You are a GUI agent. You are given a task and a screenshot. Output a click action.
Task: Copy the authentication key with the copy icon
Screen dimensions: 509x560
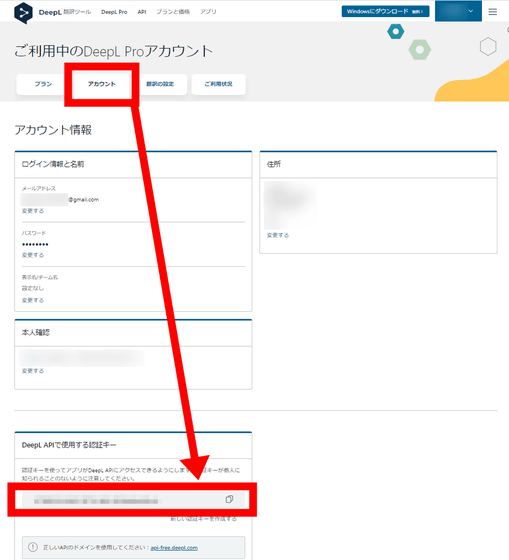(x=229, y=499)
